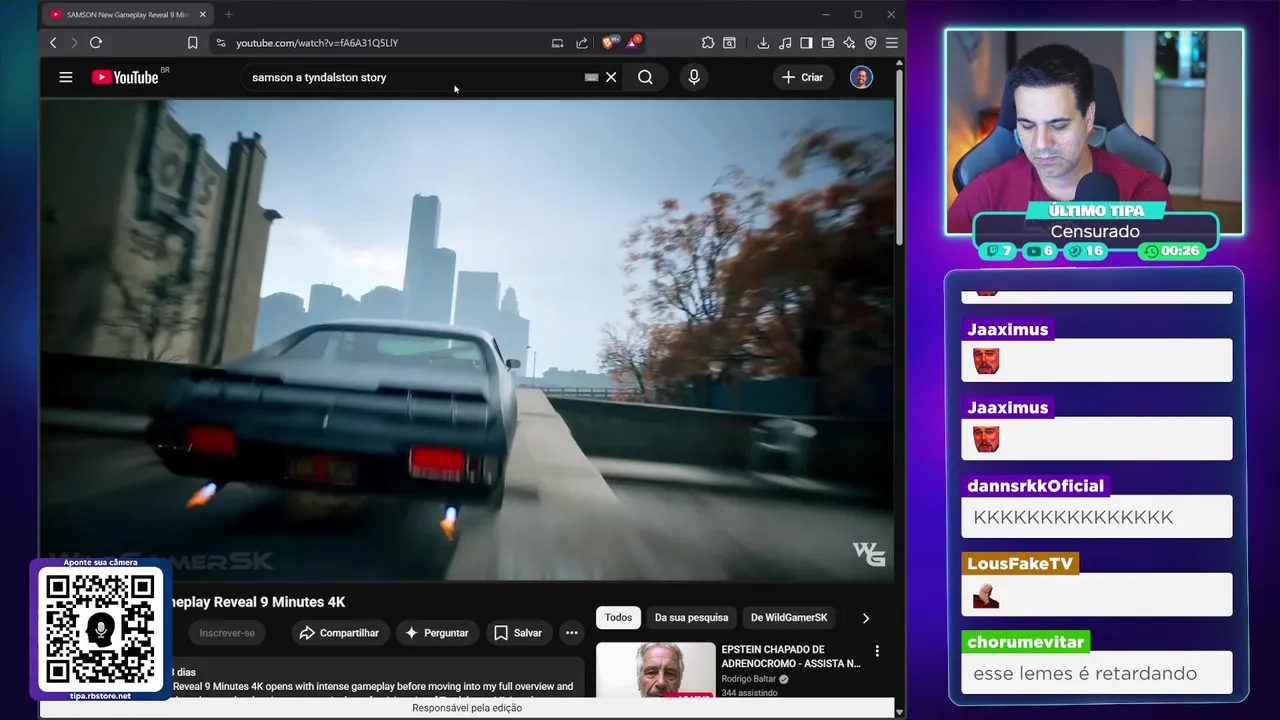
Task: Open the browser main hamburger menu
Action: pos(892,43)
